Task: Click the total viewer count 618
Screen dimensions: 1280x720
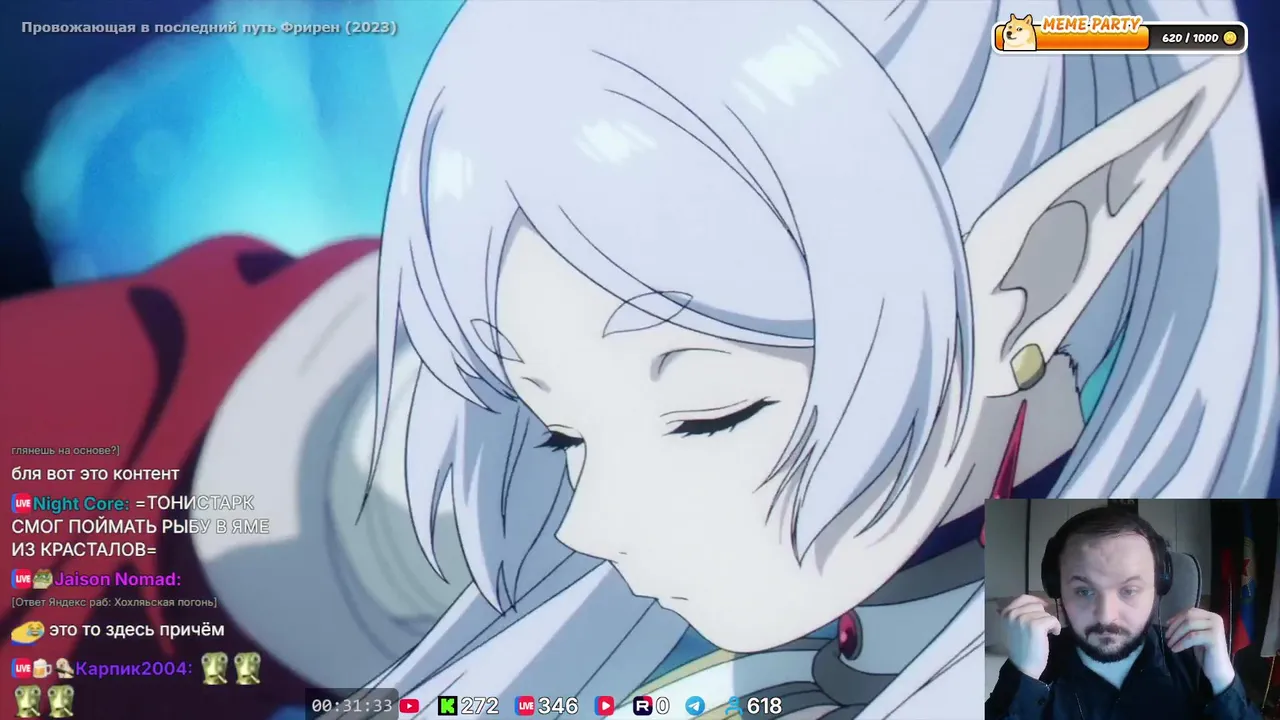Action: (x=764, y=706)
